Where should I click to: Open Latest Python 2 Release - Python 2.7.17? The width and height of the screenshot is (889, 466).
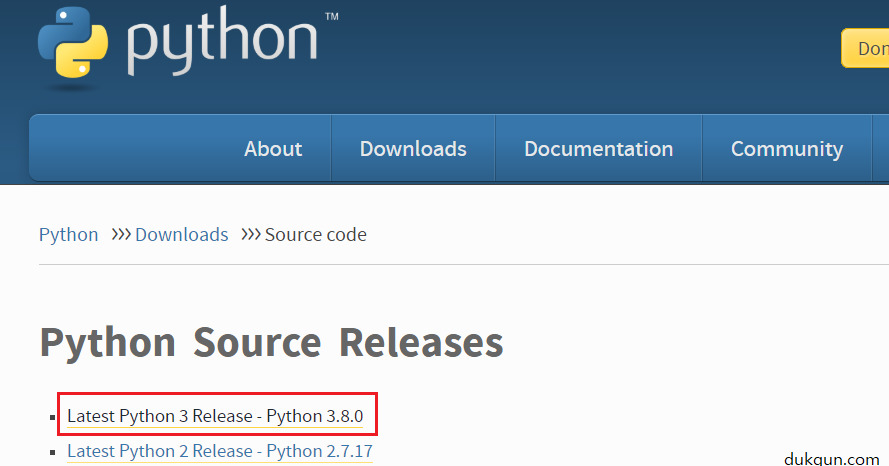point(219,452)
